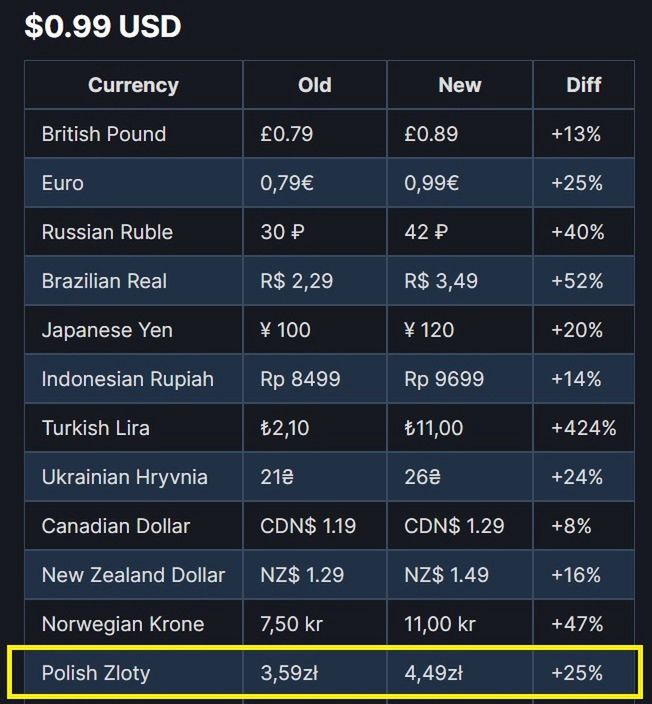
Task: Select the British Pound +13% diff cell
Action: tap(576, 134)
